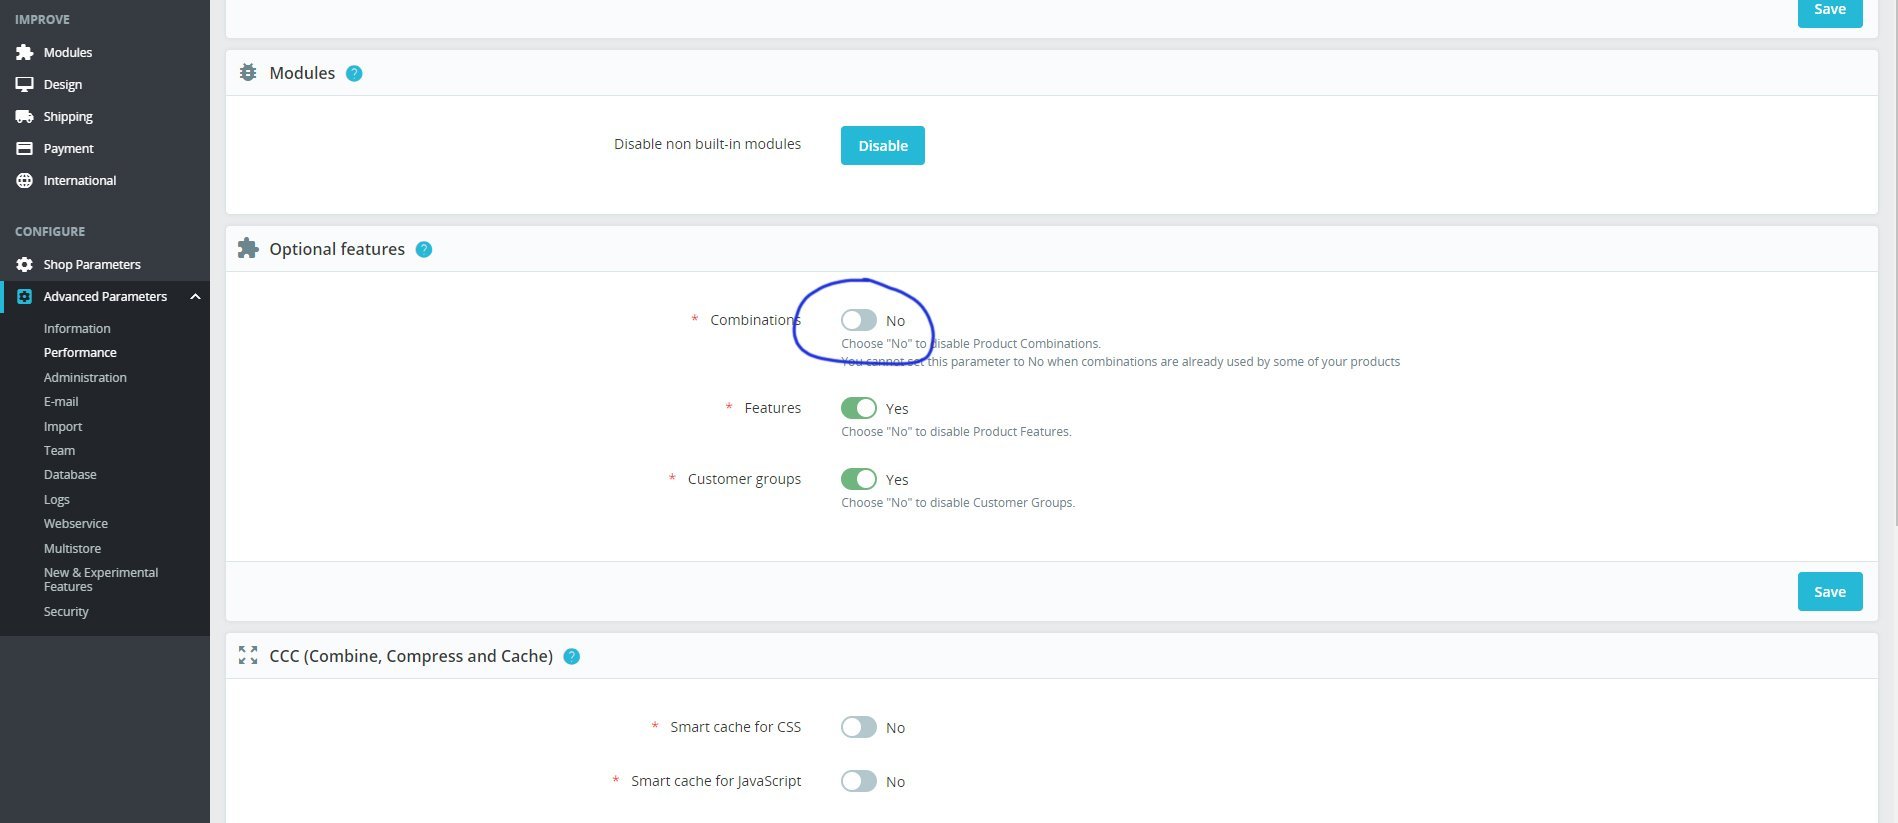The height and width of the screenshot is (823, 1898).
Task: Click the Advanced Parameters icon
Action: [24, 296]
